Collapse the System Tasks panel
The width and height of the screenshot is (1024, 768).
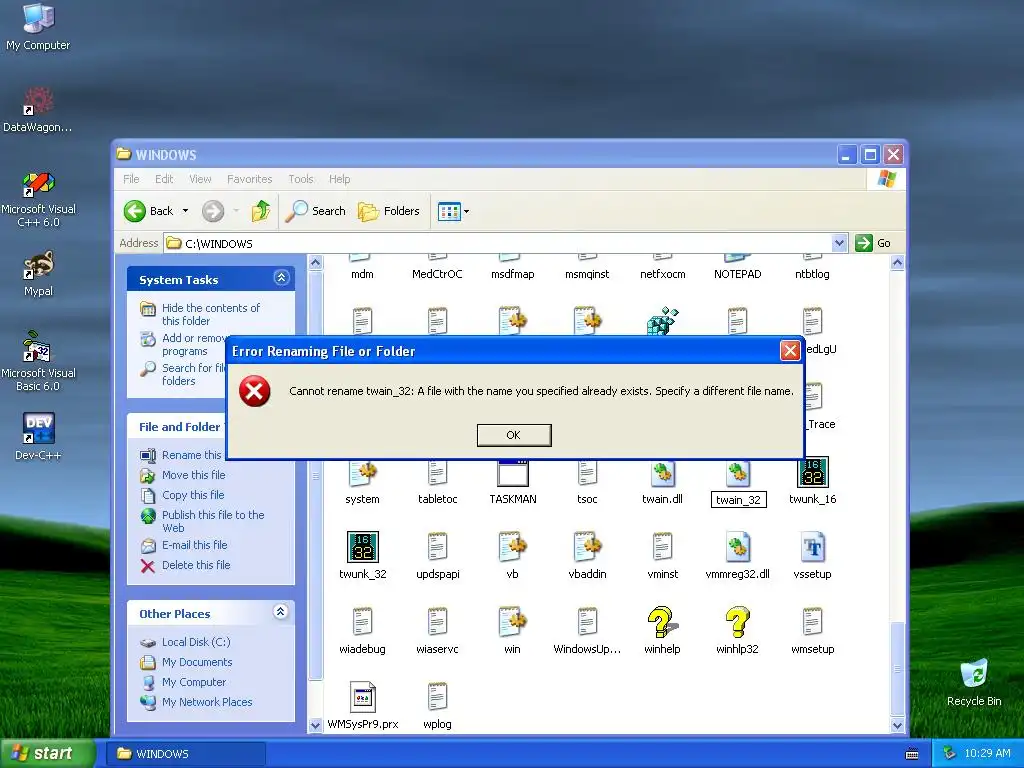point(281,278)
